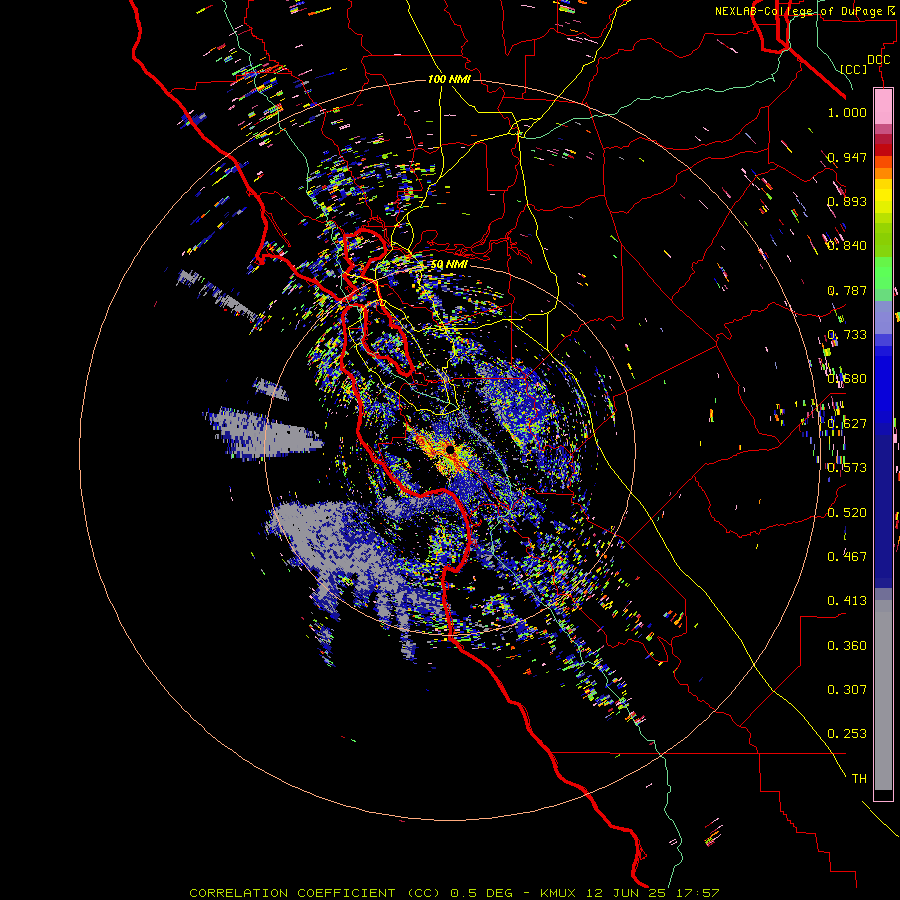Viewport: 900px width, 900px height.
Task: Select the pink segment atop the color bar
Action: [x=883, y=106]
